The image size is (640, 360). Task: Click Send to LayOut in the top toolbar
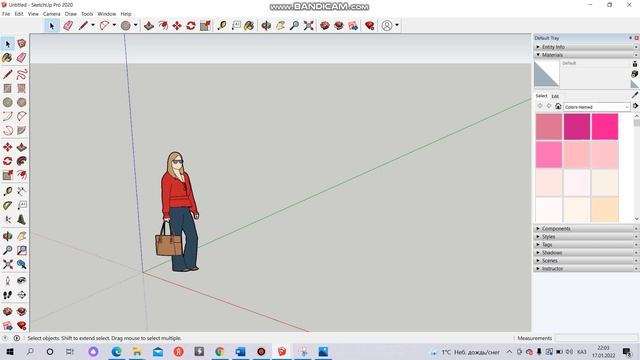click(353, 26)
